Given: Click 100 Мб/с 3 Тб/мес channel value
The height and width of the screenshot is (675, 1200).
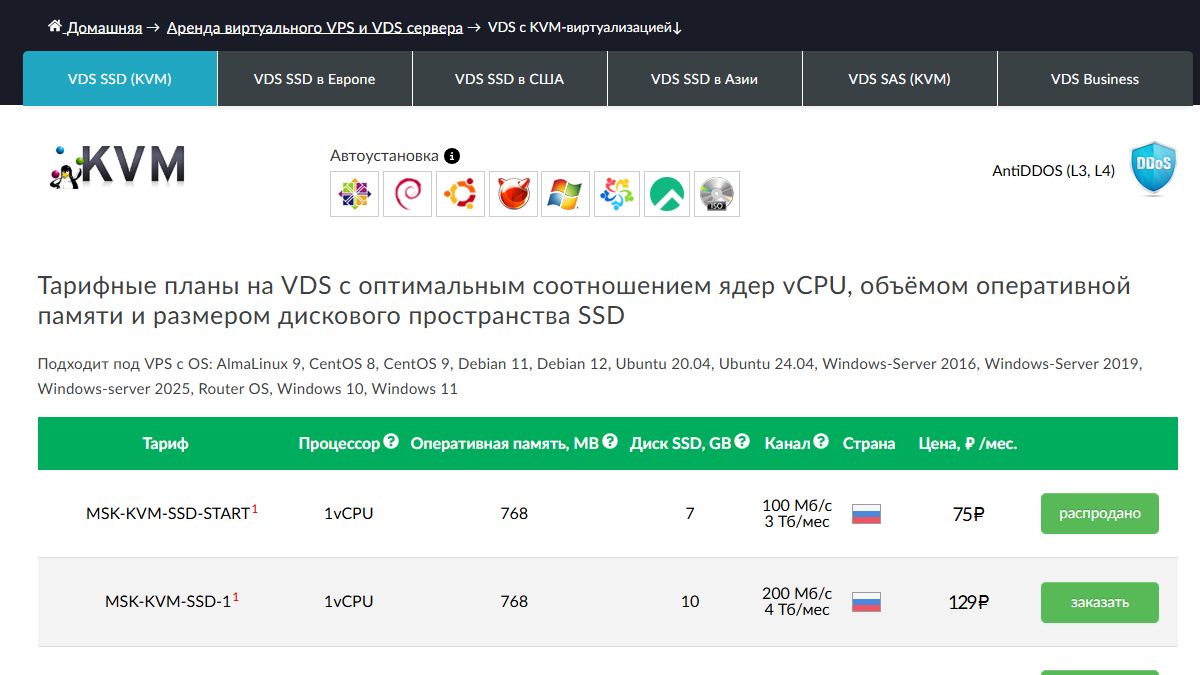Looking at the screenshot, I should [797, 514].
